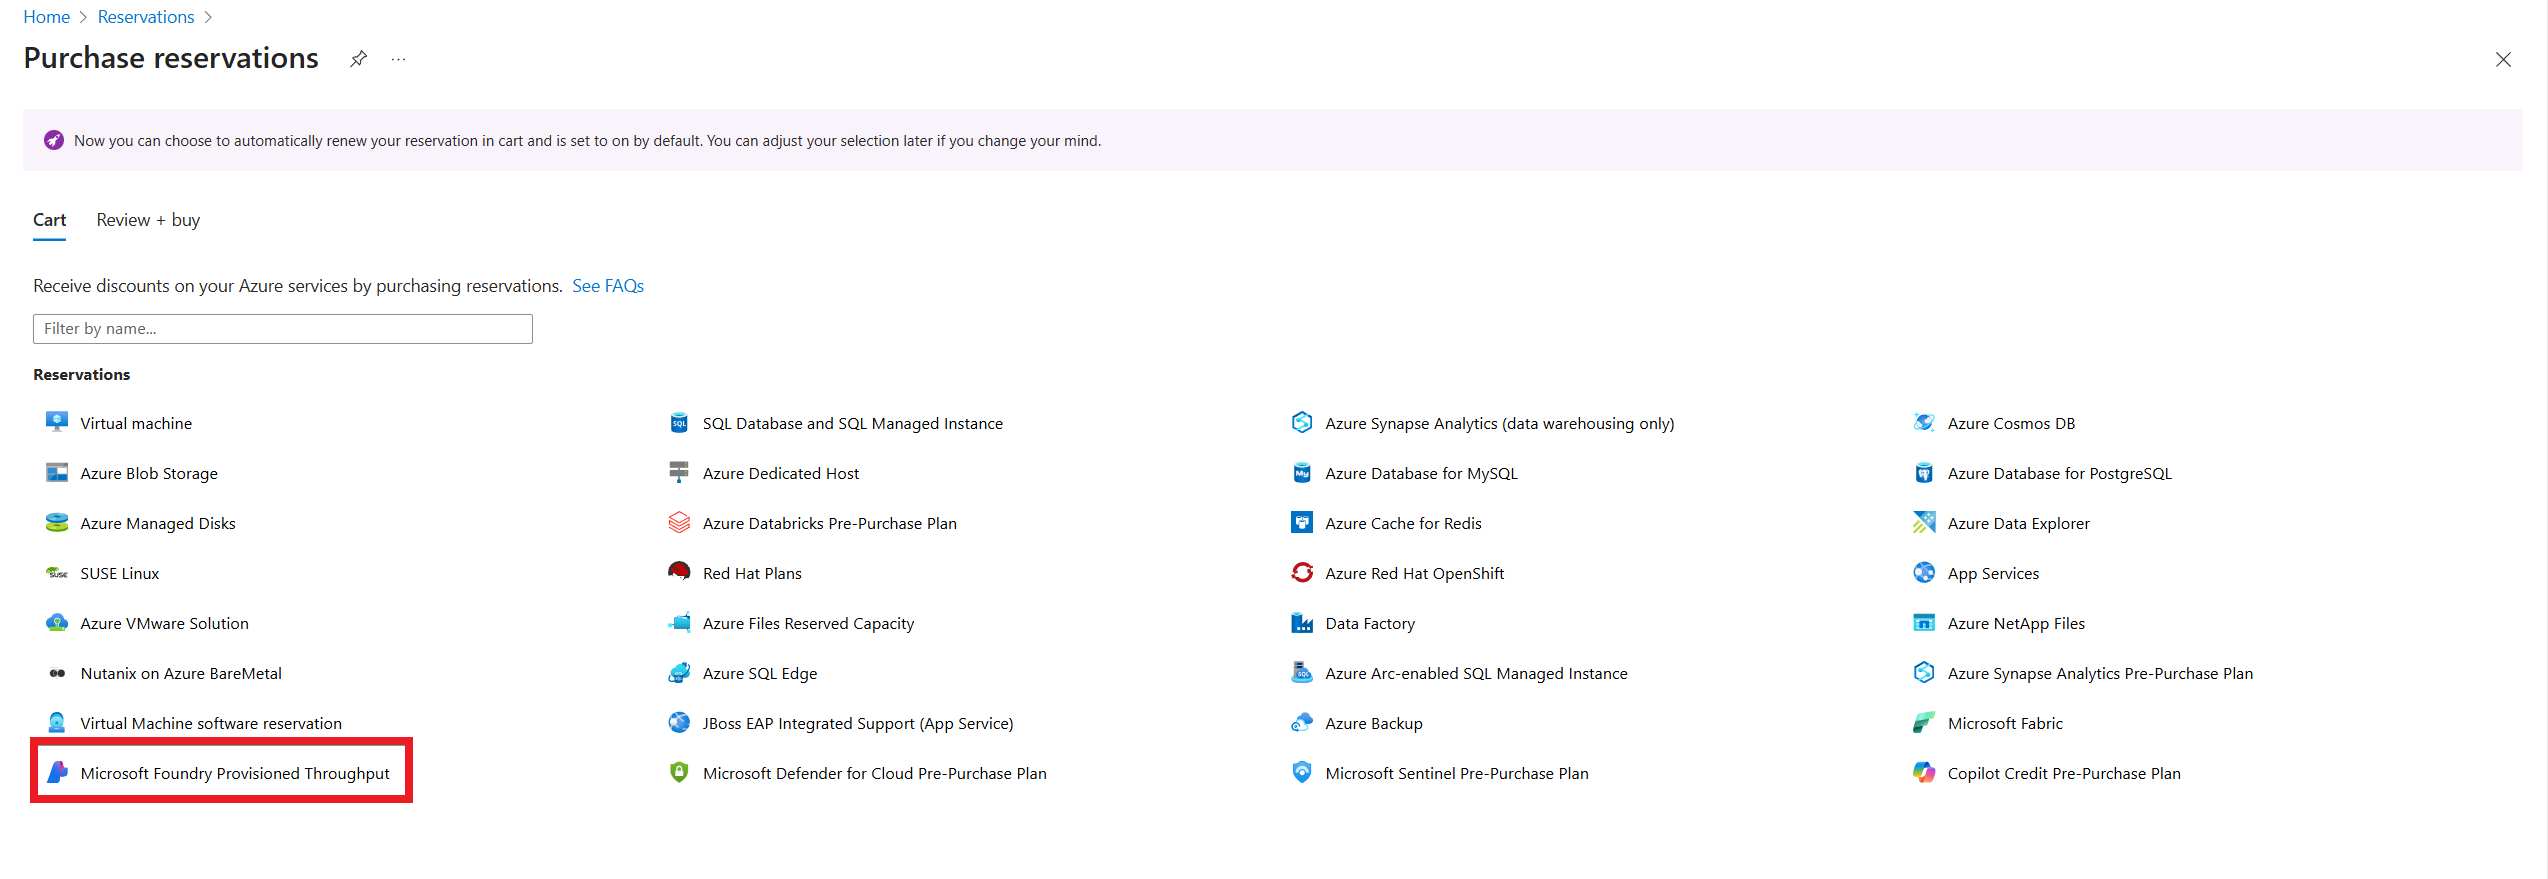Select the Virtual machine reservation label
Viewport: 2548px width, 879px height.
tap(136, 423)
